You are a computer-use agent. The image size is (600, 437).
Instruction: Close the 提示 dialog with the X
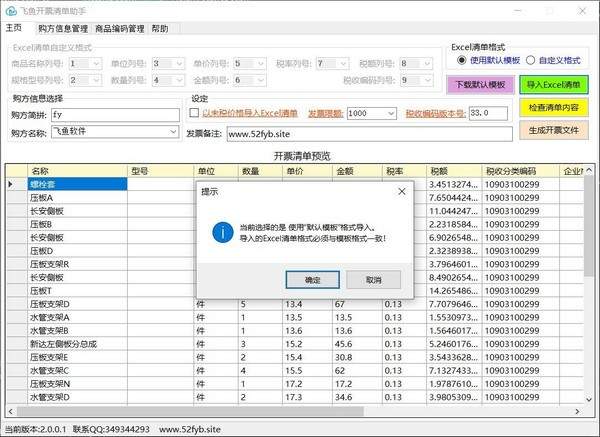[x=400, y=190]
